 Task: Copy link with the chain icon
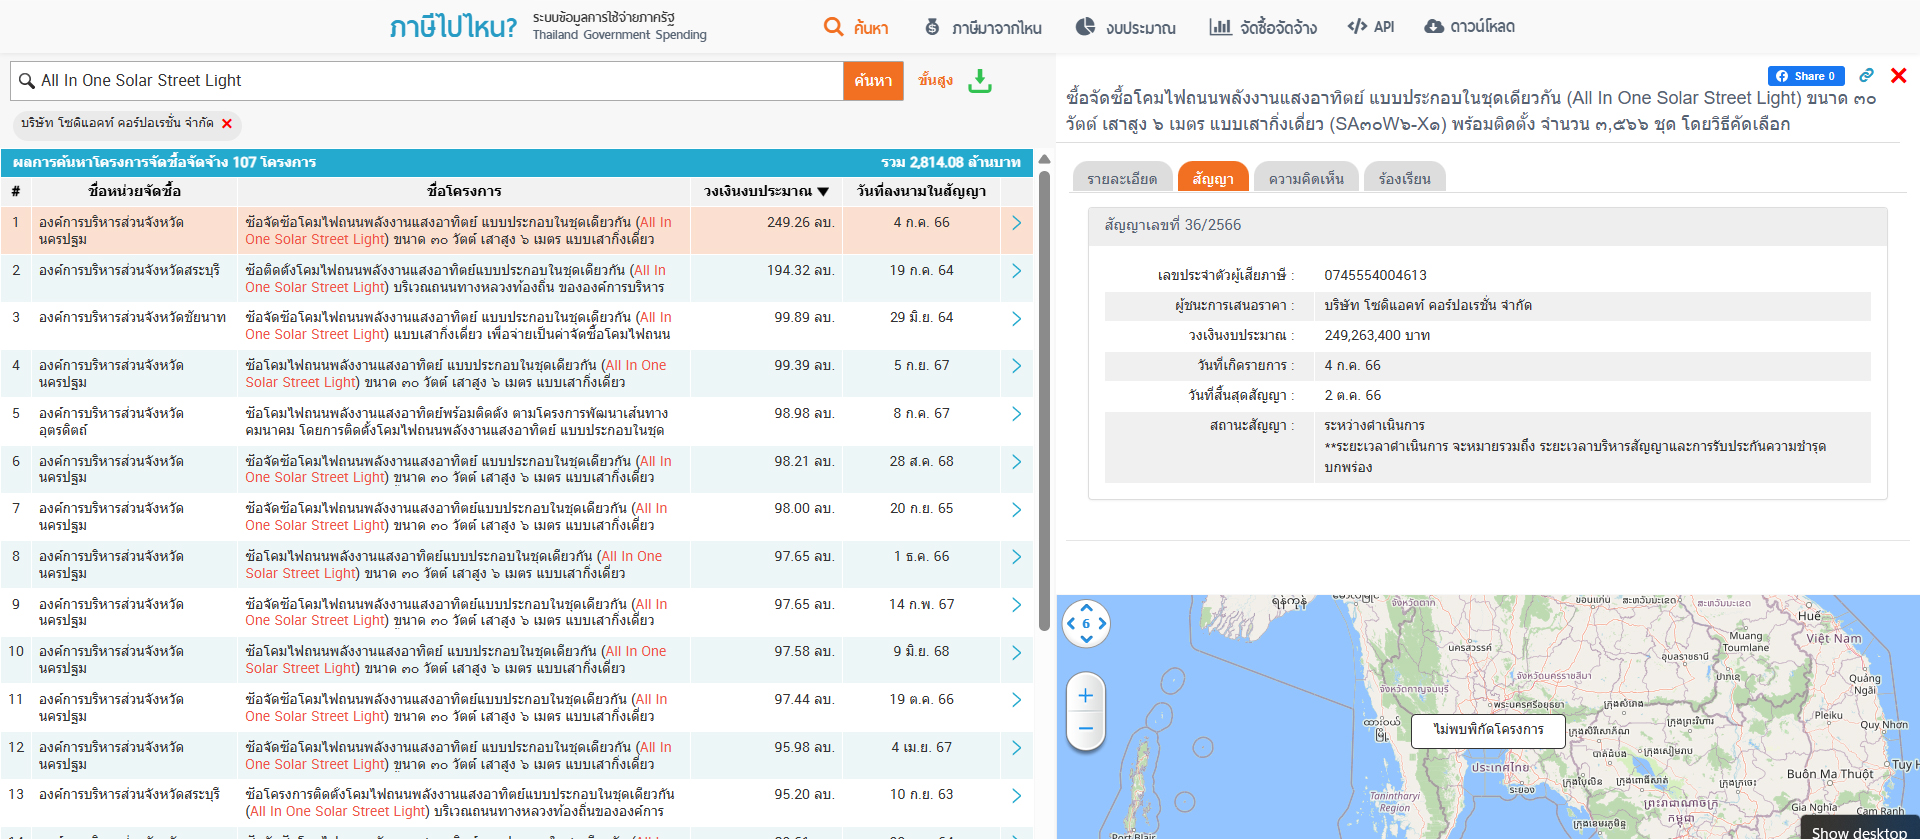1866,76
